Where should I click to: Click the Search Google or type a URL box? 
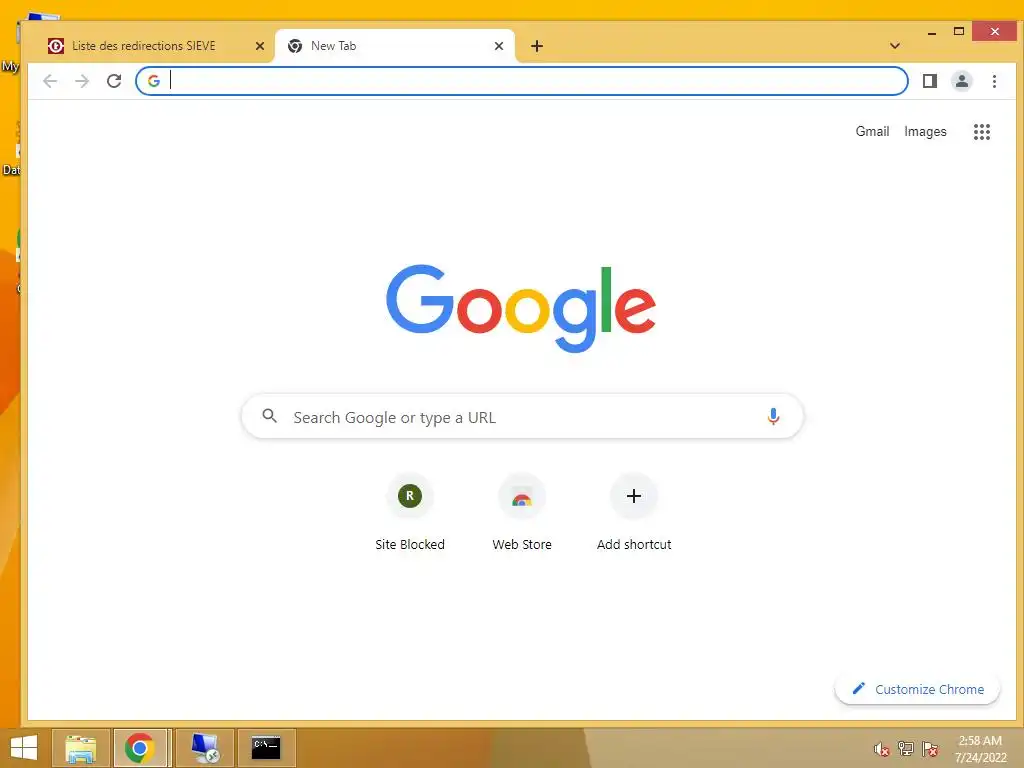tap(522, 417)
